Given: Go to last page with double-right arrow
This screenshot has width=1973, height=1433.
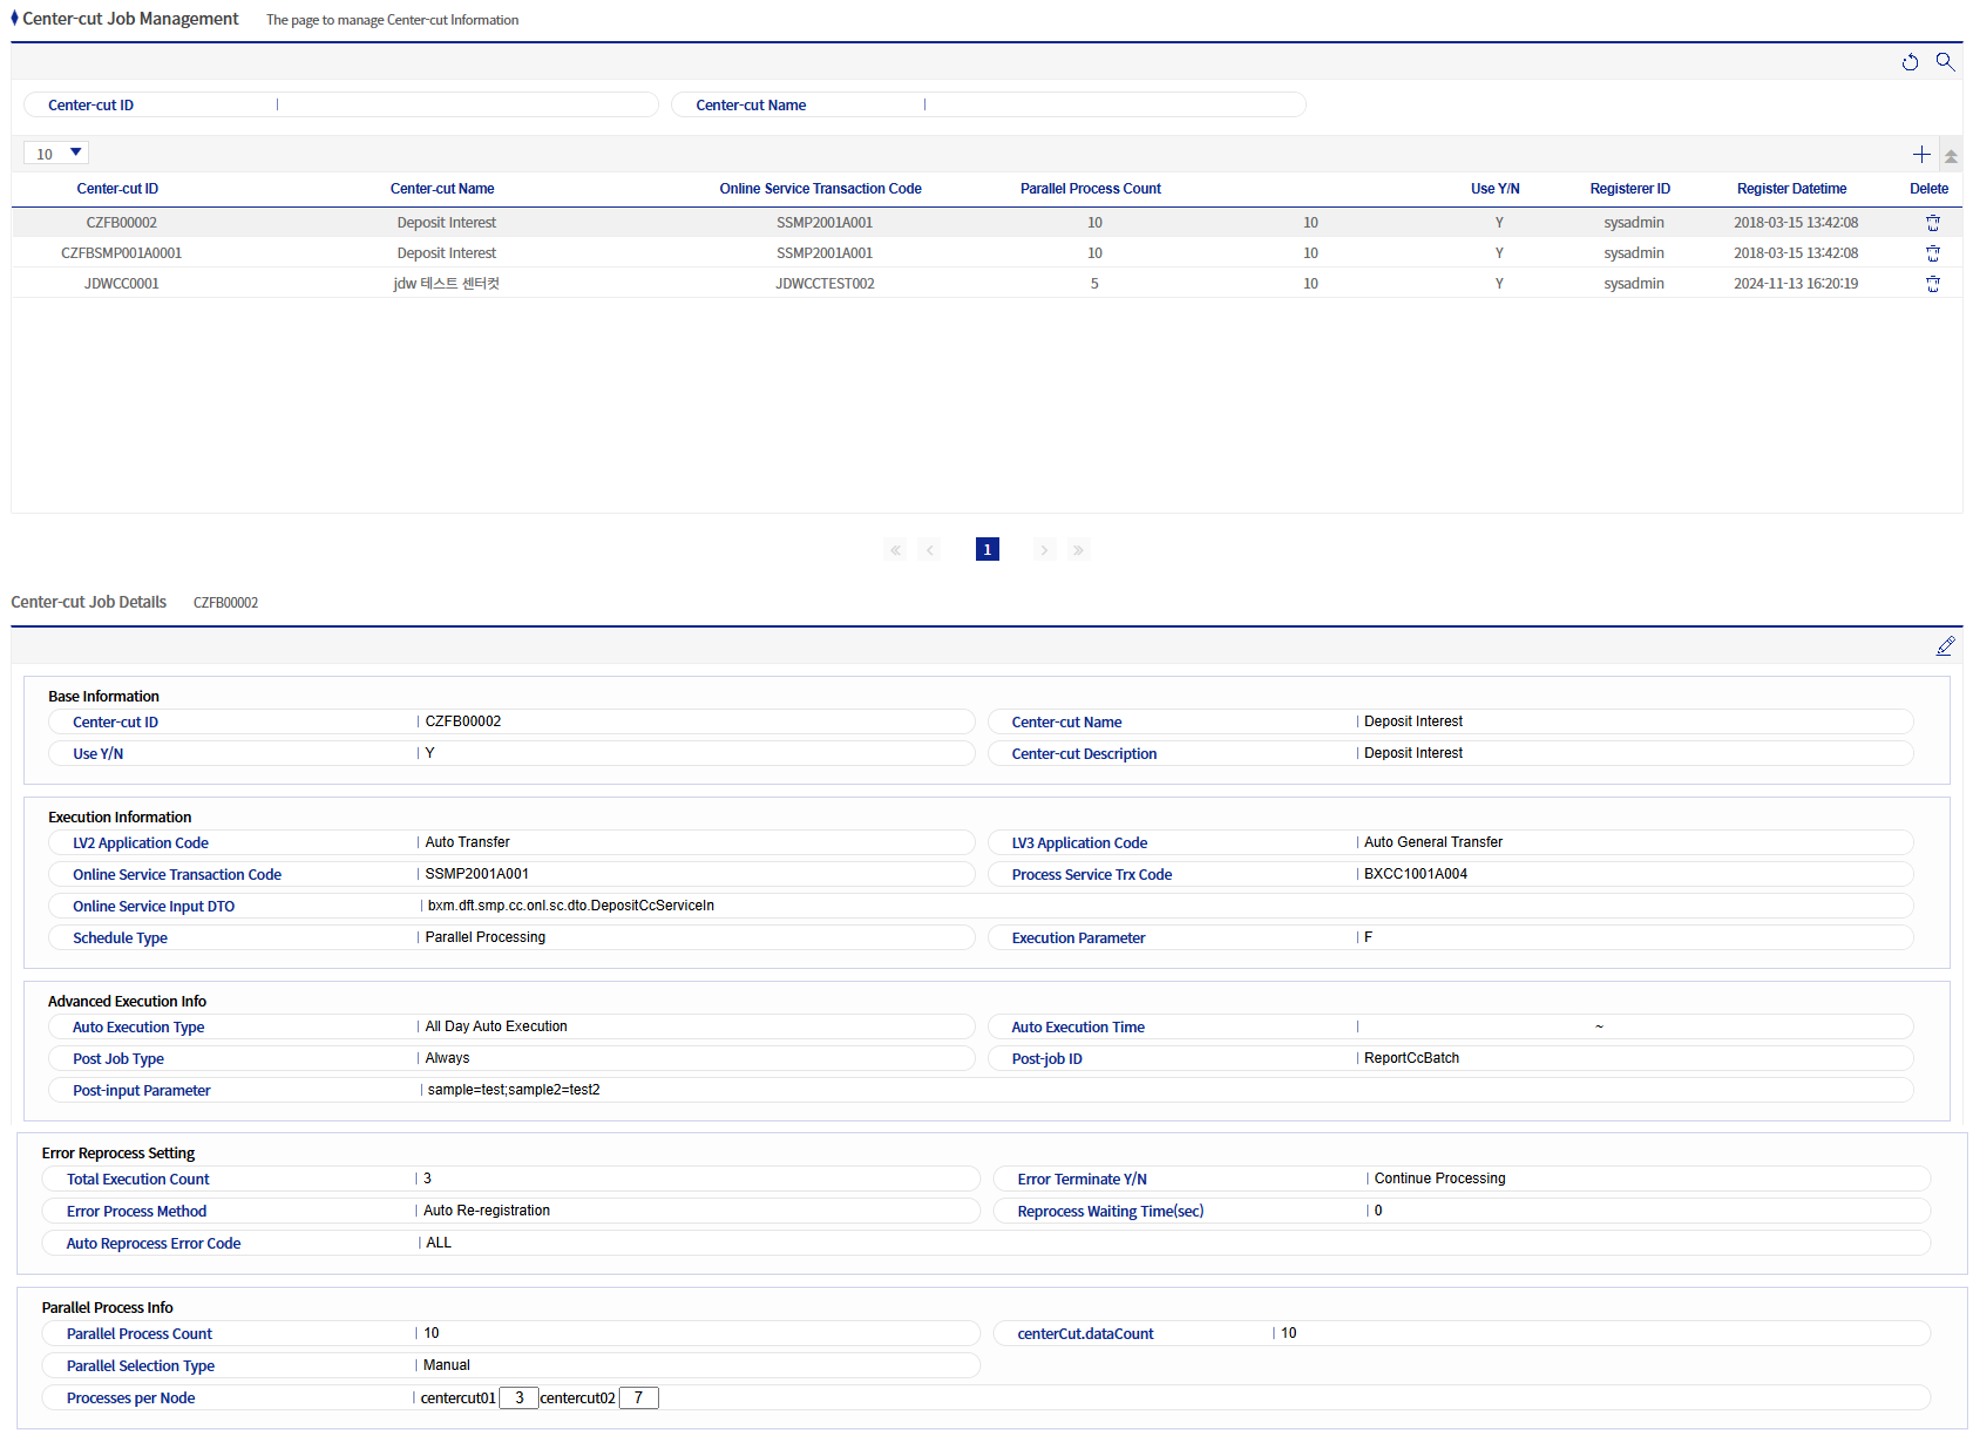Looking at the screenshot, I should pyautogui.click(x=1077, y=550).
